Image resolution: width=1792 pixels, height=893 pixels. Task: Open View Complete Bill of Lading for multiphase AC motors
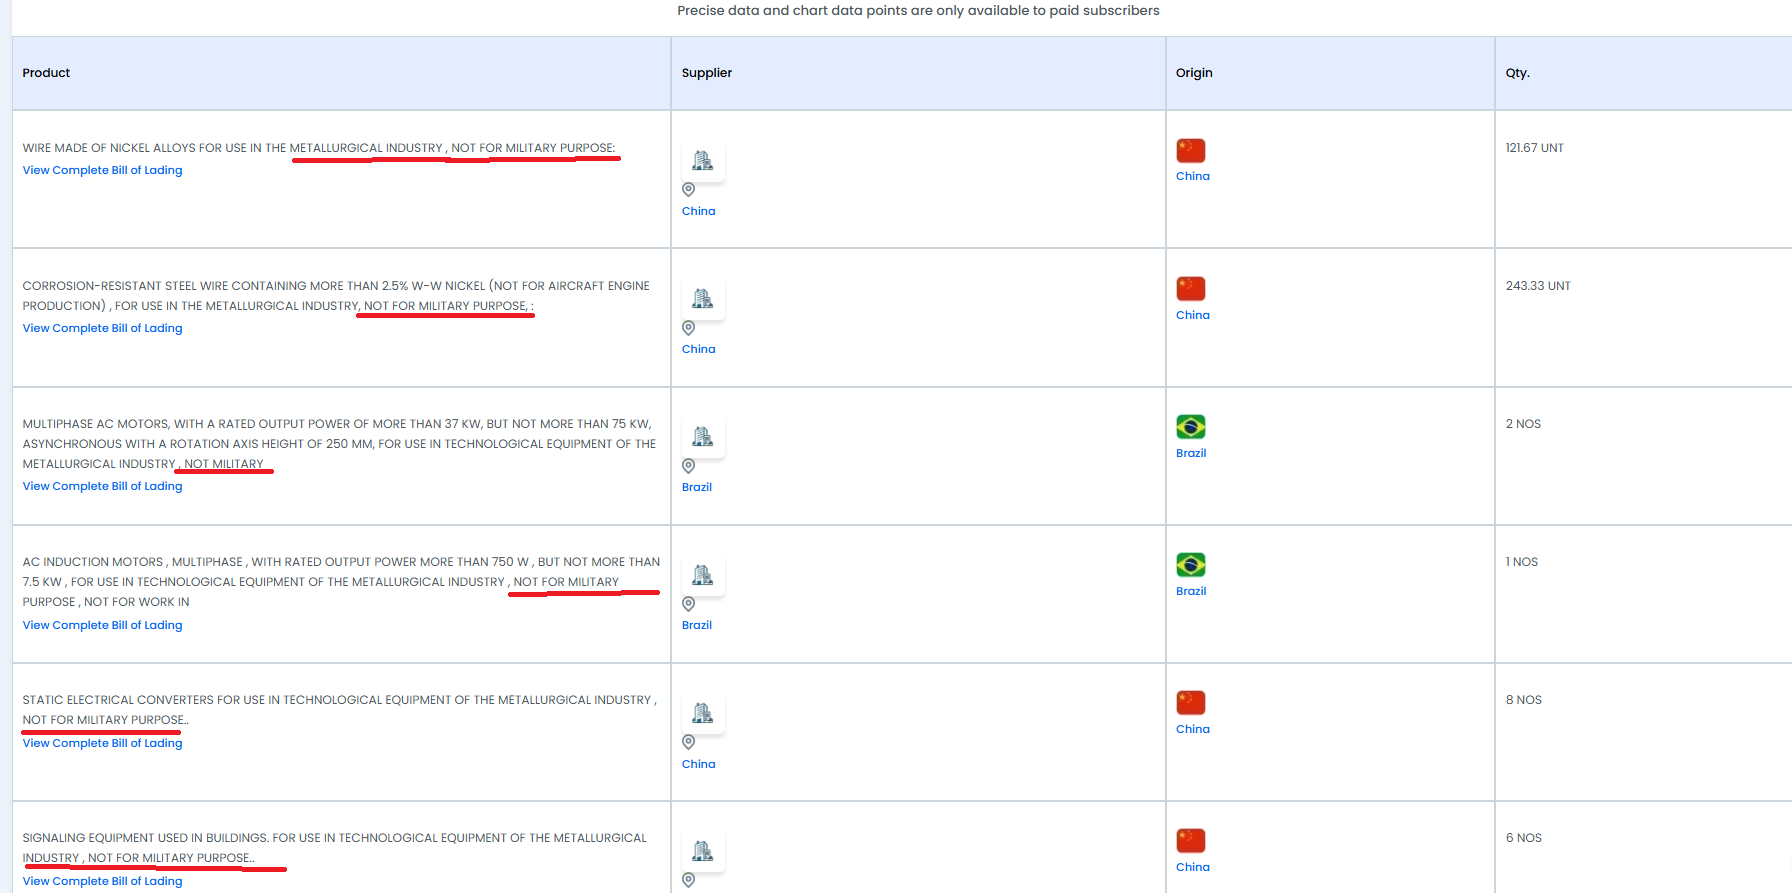[x=102, y=486]
